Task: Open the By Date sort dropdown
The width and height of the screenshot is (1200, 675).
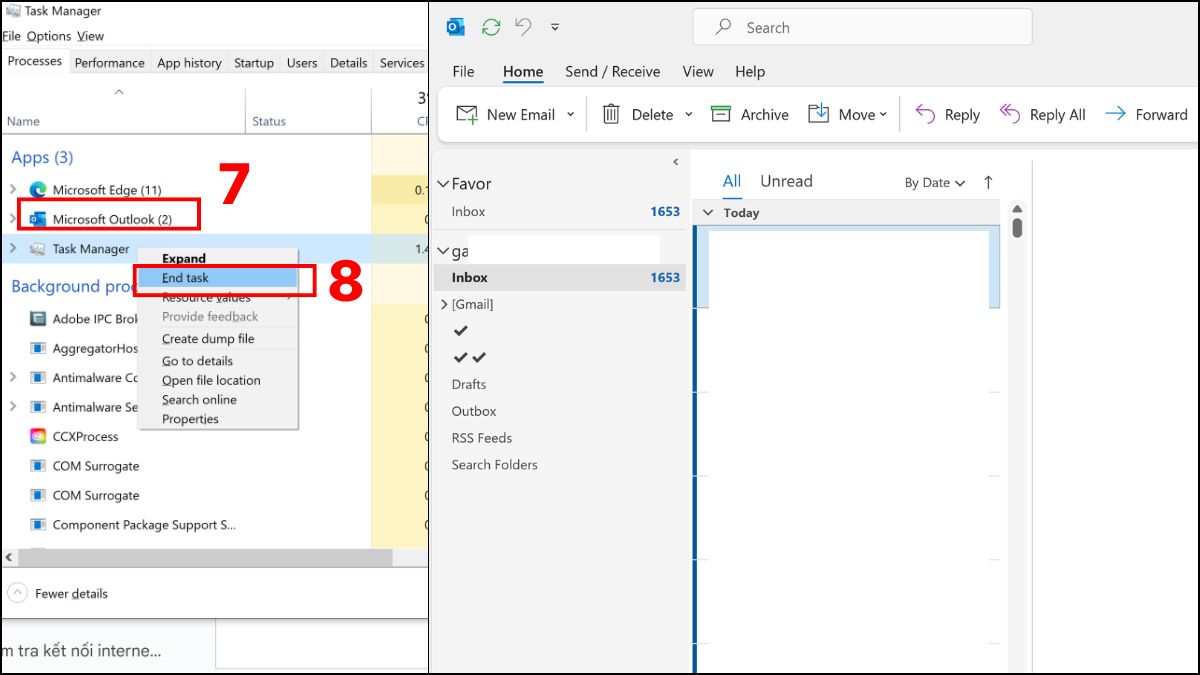Action: (x=935, y=183)
